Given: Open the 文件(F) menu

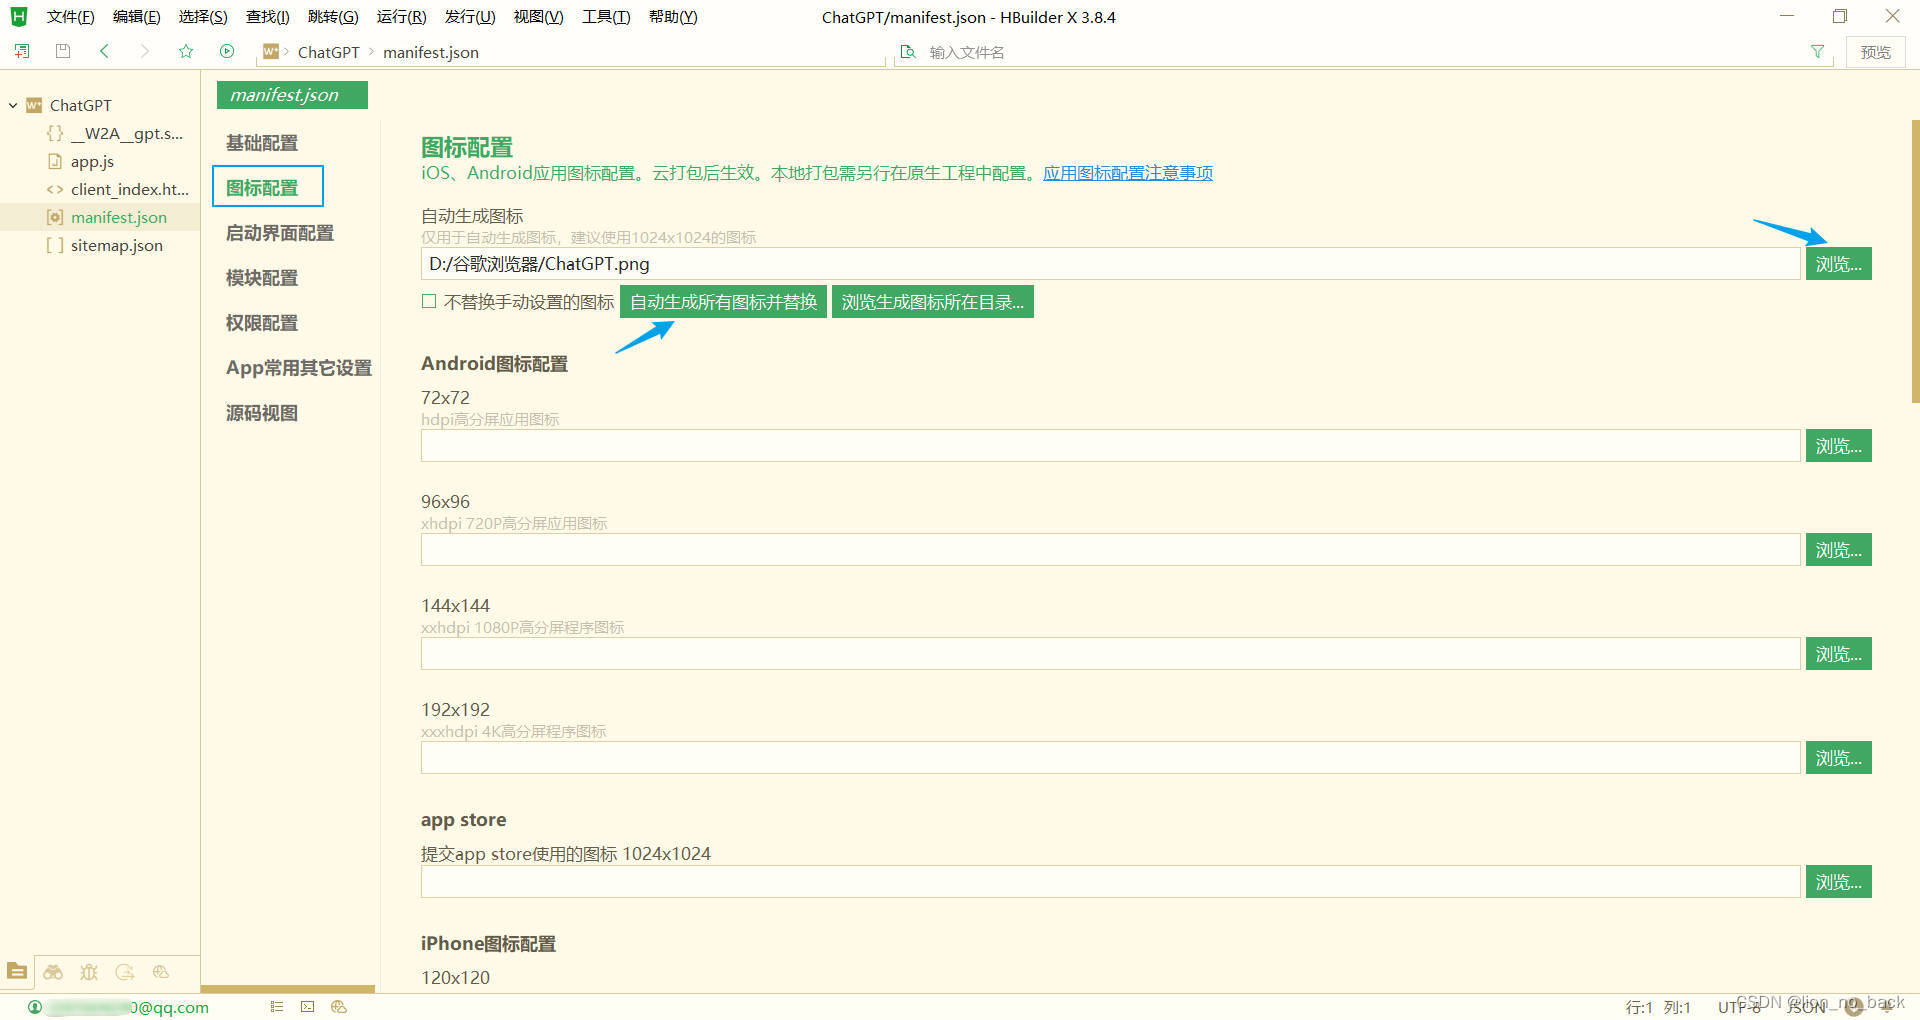Looking at the screenshot, I should pos(70,17).
